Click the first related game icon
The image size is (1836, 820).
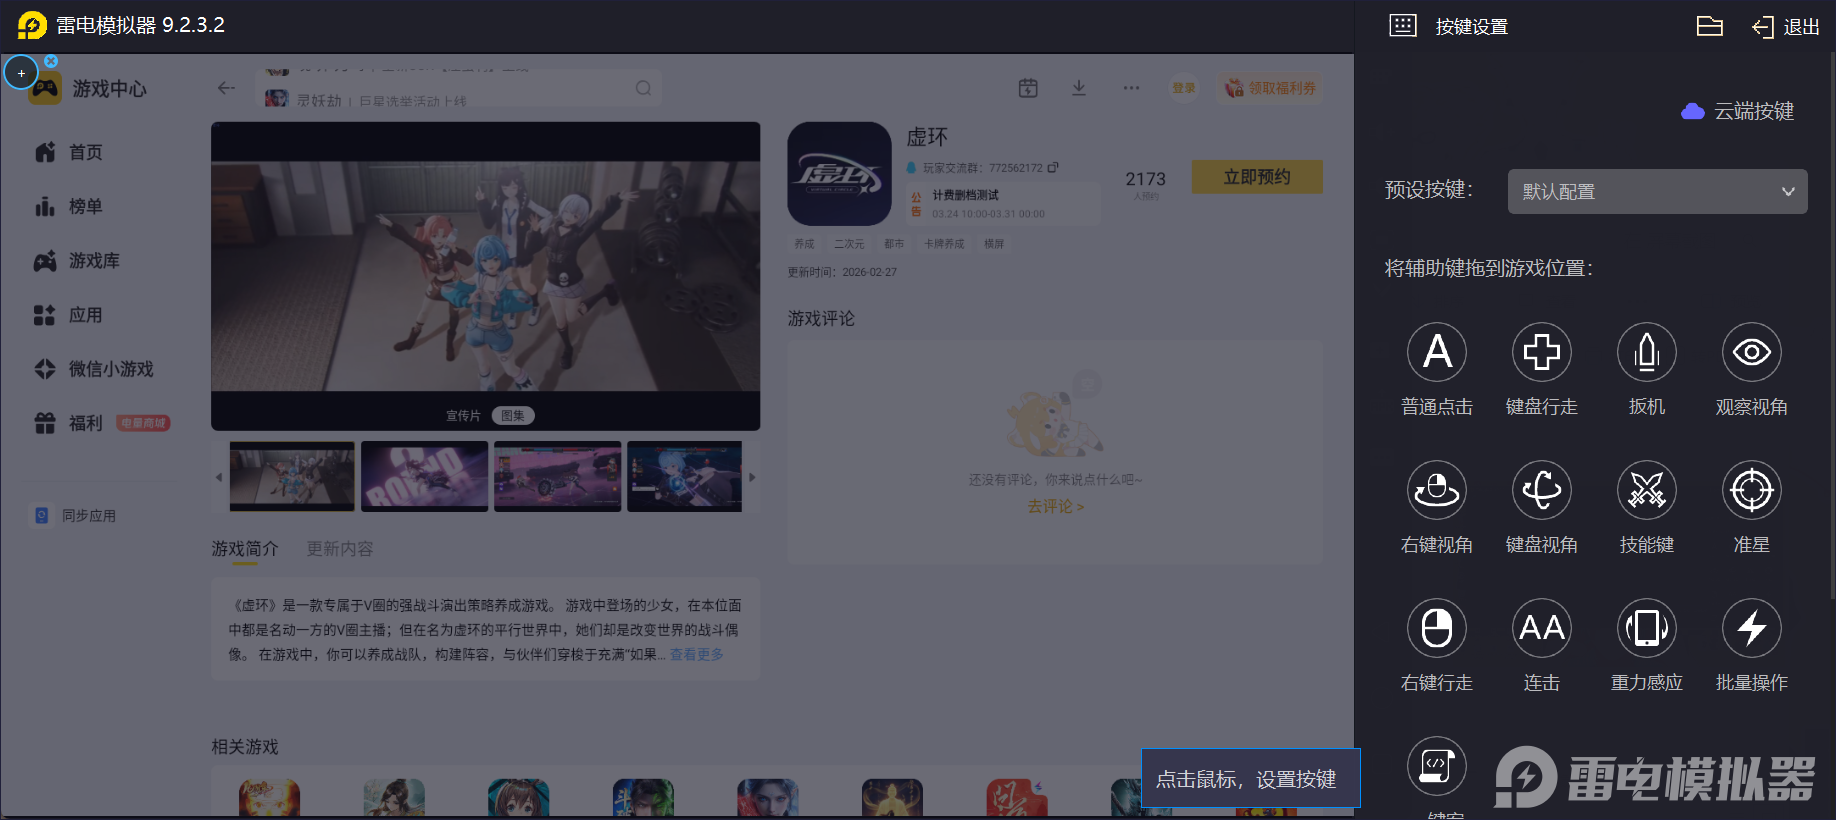pyautogui.click(x=269, y=799)
